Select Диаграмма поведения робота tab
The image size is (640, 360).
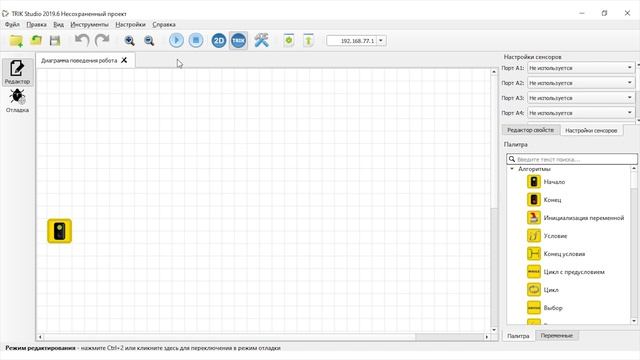79,60
